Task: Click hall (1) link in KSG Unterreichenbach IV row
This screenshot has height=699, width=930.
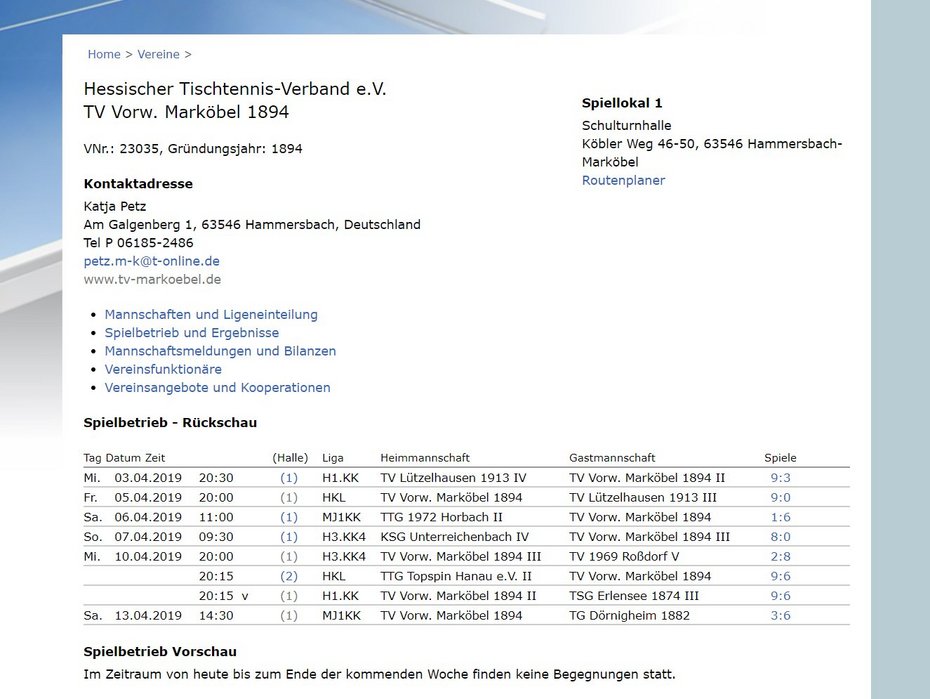Action: 289,537
